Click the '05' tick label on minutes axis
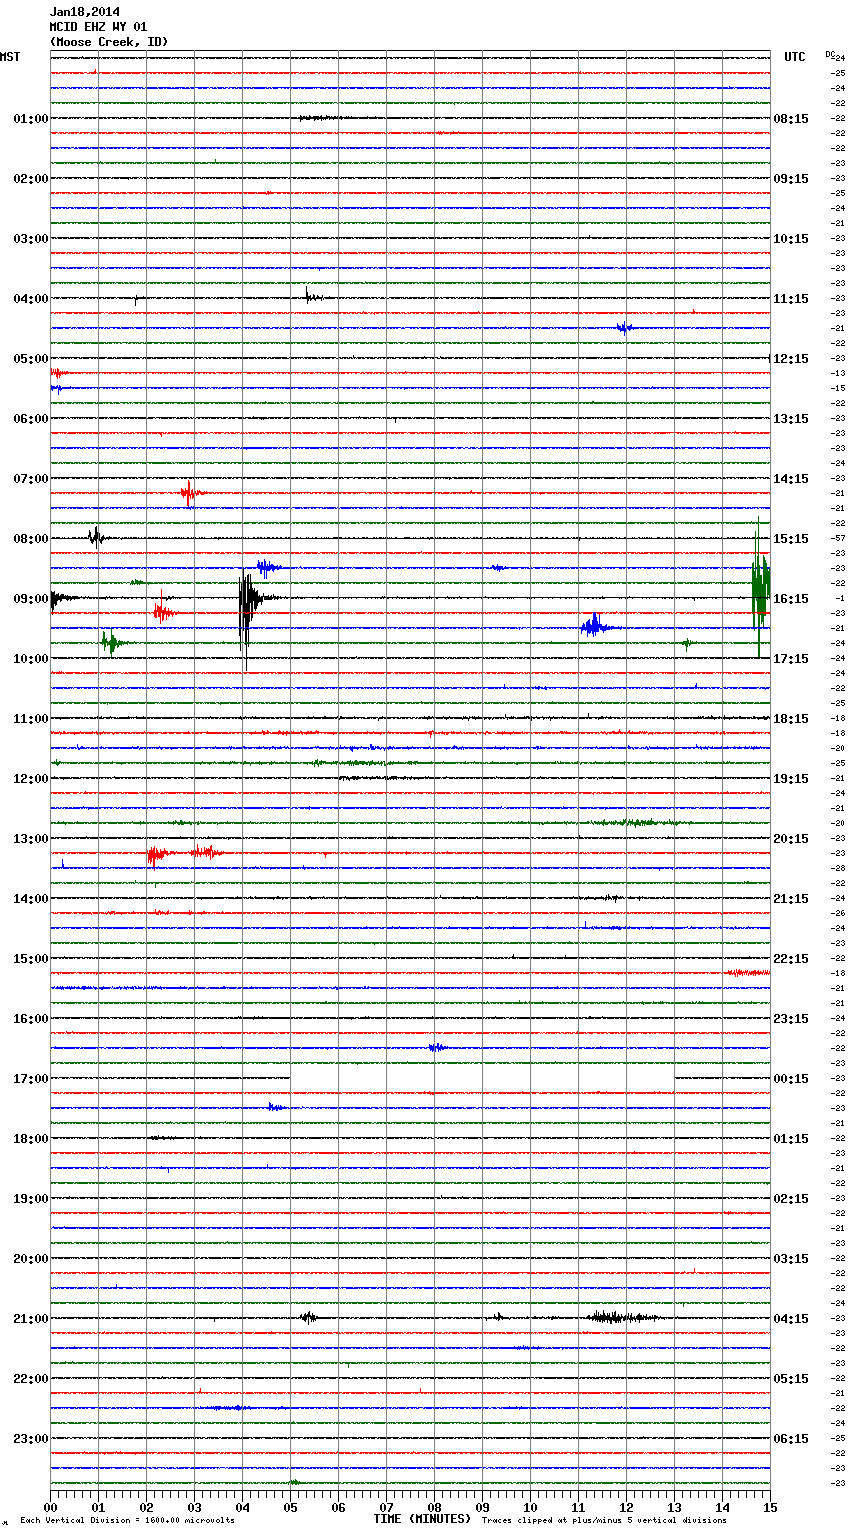The width and height of the screenshot is (850, 1534). point(290,1507)
